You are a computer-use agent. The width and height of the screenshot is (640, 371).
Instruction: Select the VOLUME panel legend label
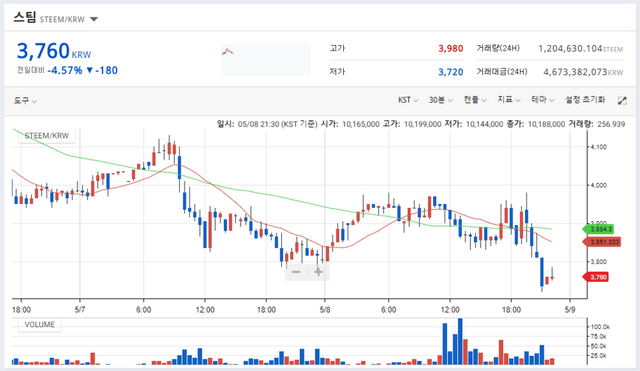[40, 325]
